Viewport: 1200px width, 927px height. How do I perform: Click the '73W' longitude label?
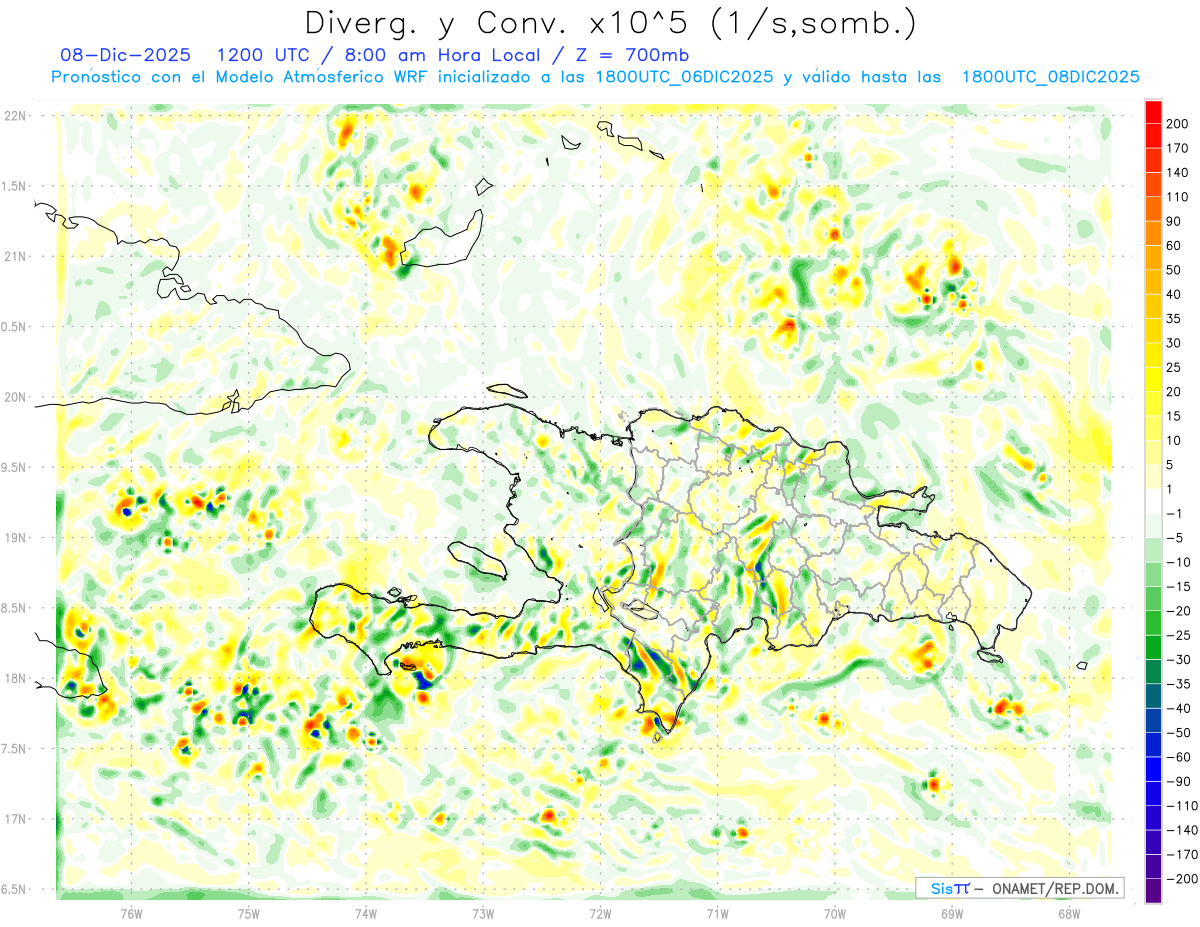pos(483,913)
